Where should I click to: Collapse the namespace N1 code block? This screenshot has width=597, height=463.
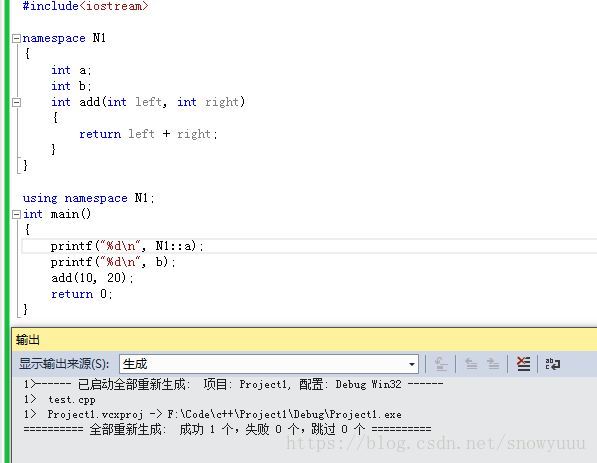pyautogui.click(x=16, y=38)
